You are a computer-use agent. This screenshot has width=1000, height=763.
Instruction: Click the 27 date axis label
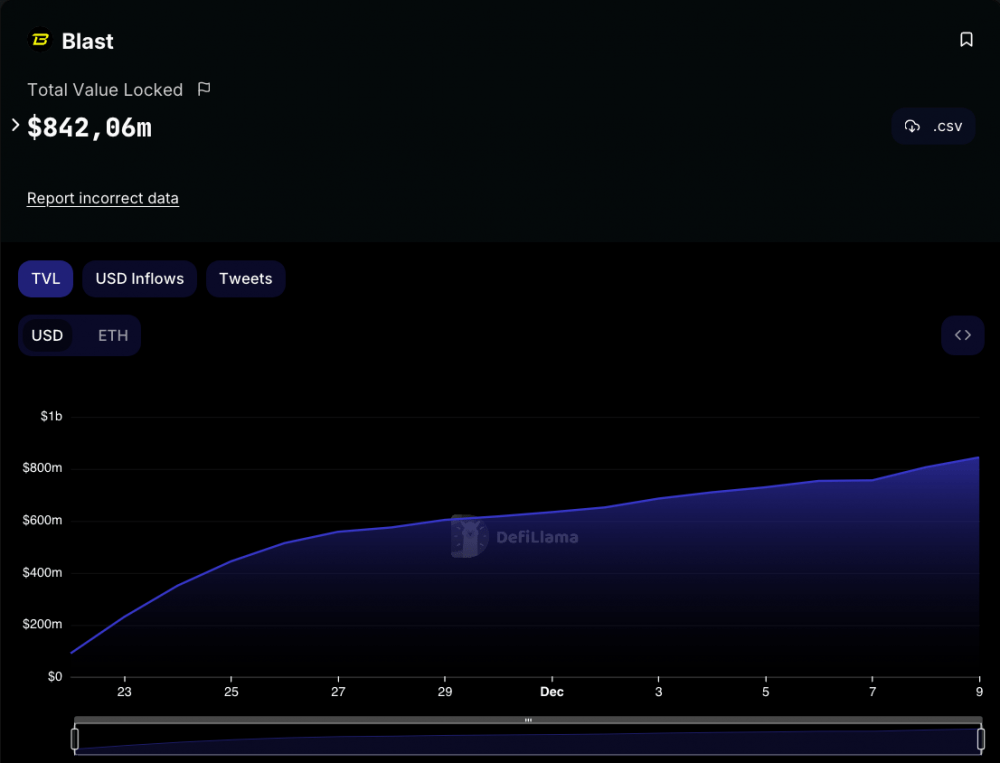pos(338,692)
